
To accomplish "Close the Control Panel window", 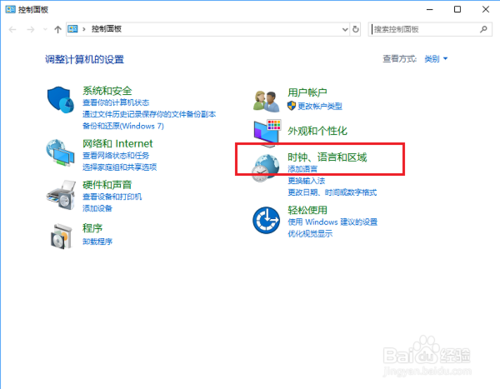I will click(486, 9).
